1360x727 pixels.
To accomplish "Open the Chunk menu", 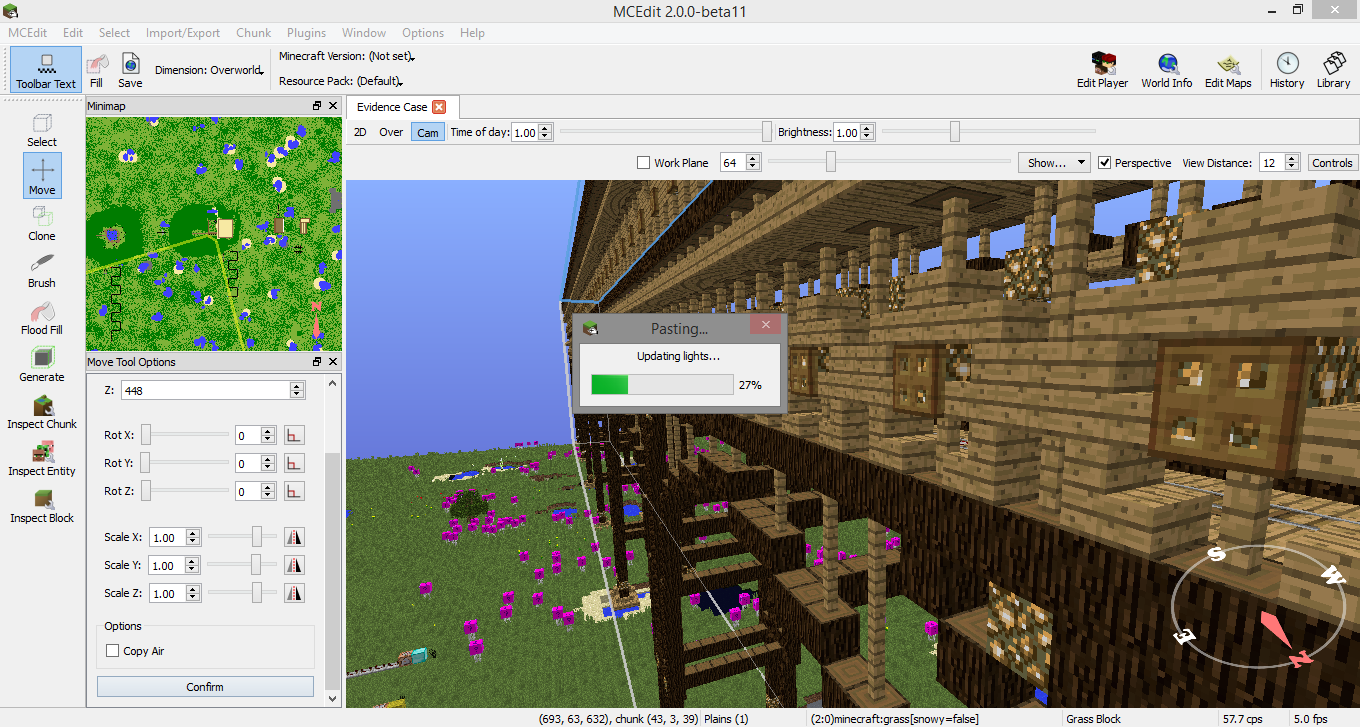I will 254,32.
